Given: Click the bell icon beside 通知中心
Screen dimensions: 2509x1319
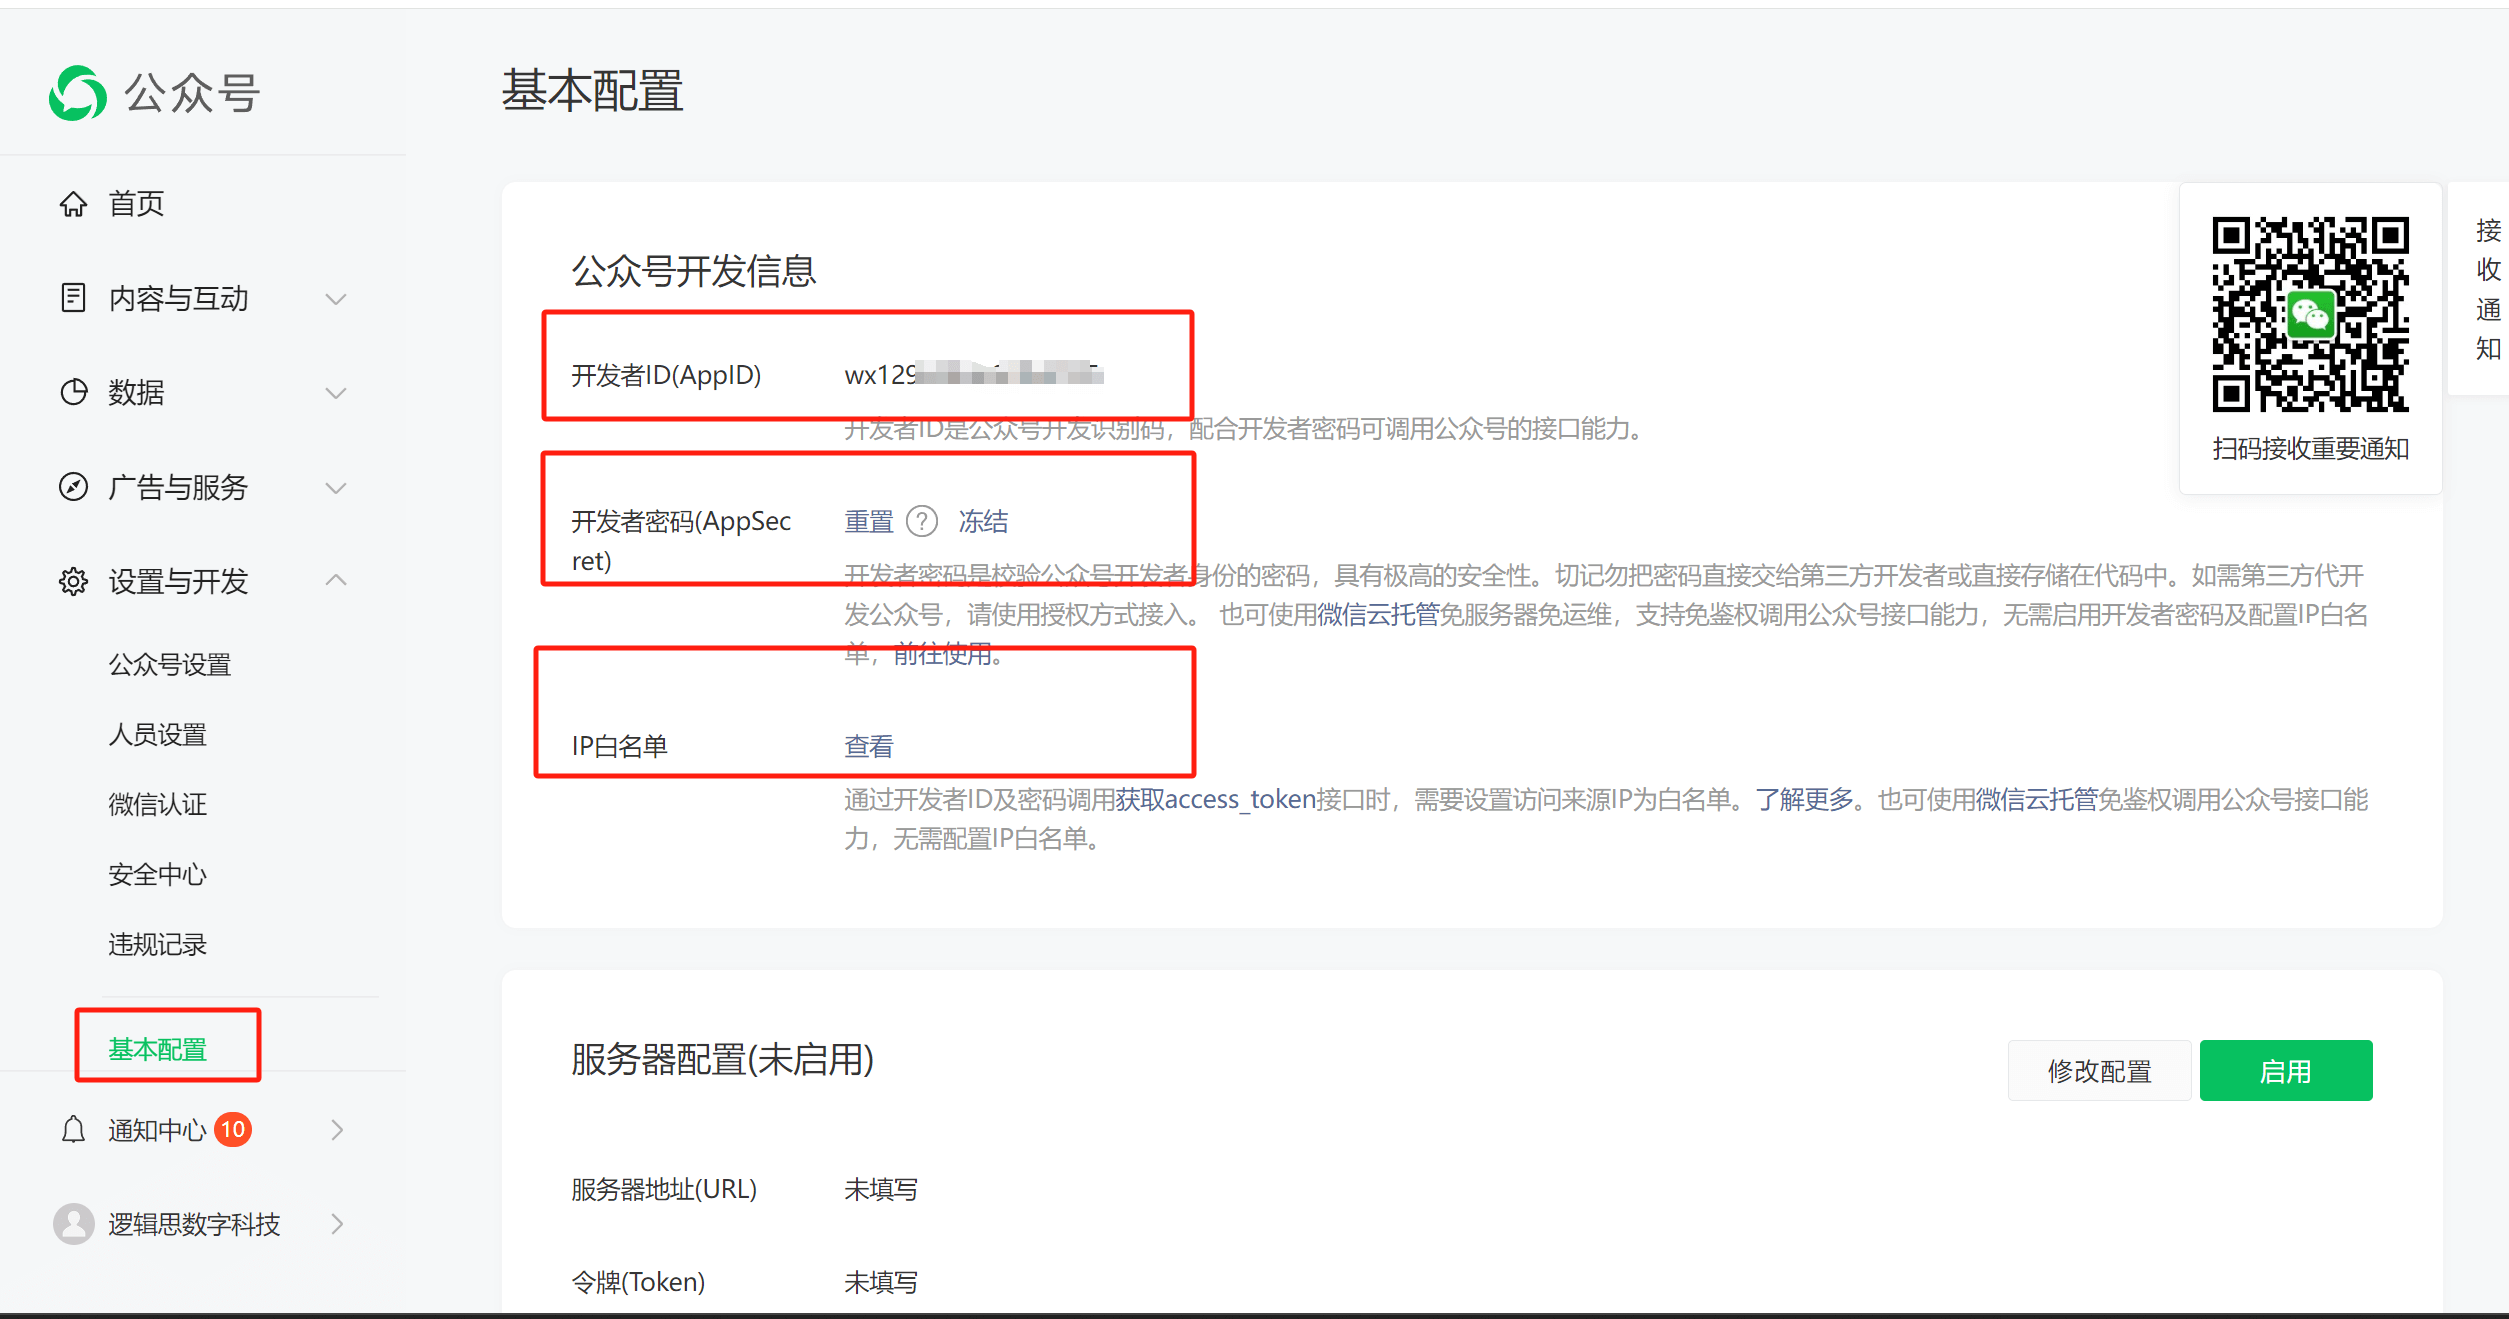Looking at the screenshot, I should click(73, 1130).
